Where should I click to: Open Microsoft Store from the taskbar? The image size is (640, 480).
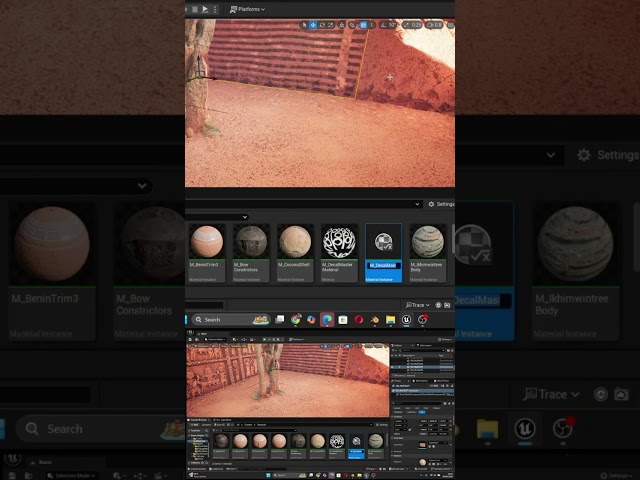(343, 320)
